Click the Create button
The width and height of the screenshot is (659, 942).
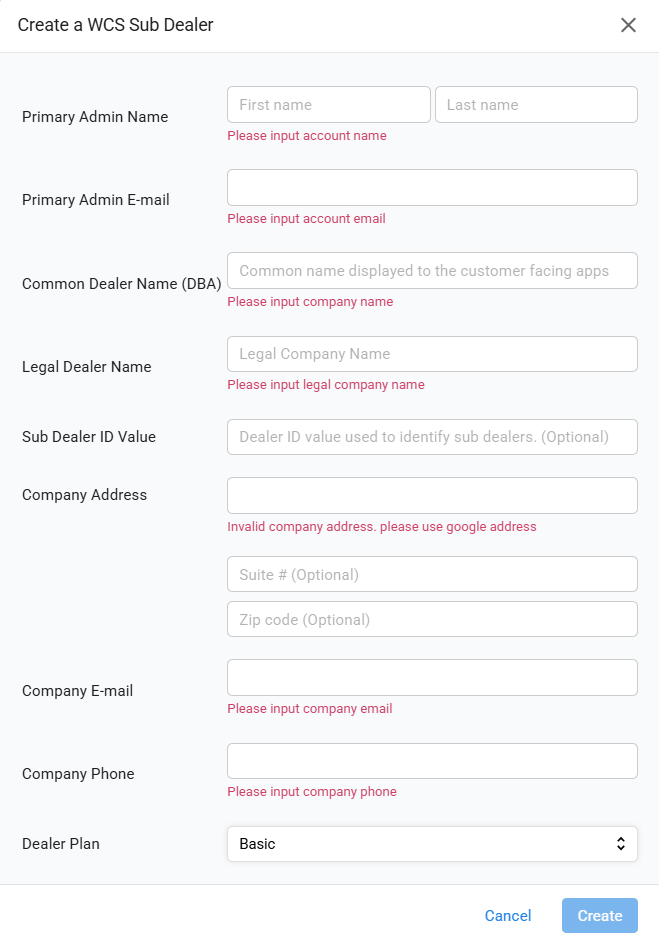pos(600,916)
